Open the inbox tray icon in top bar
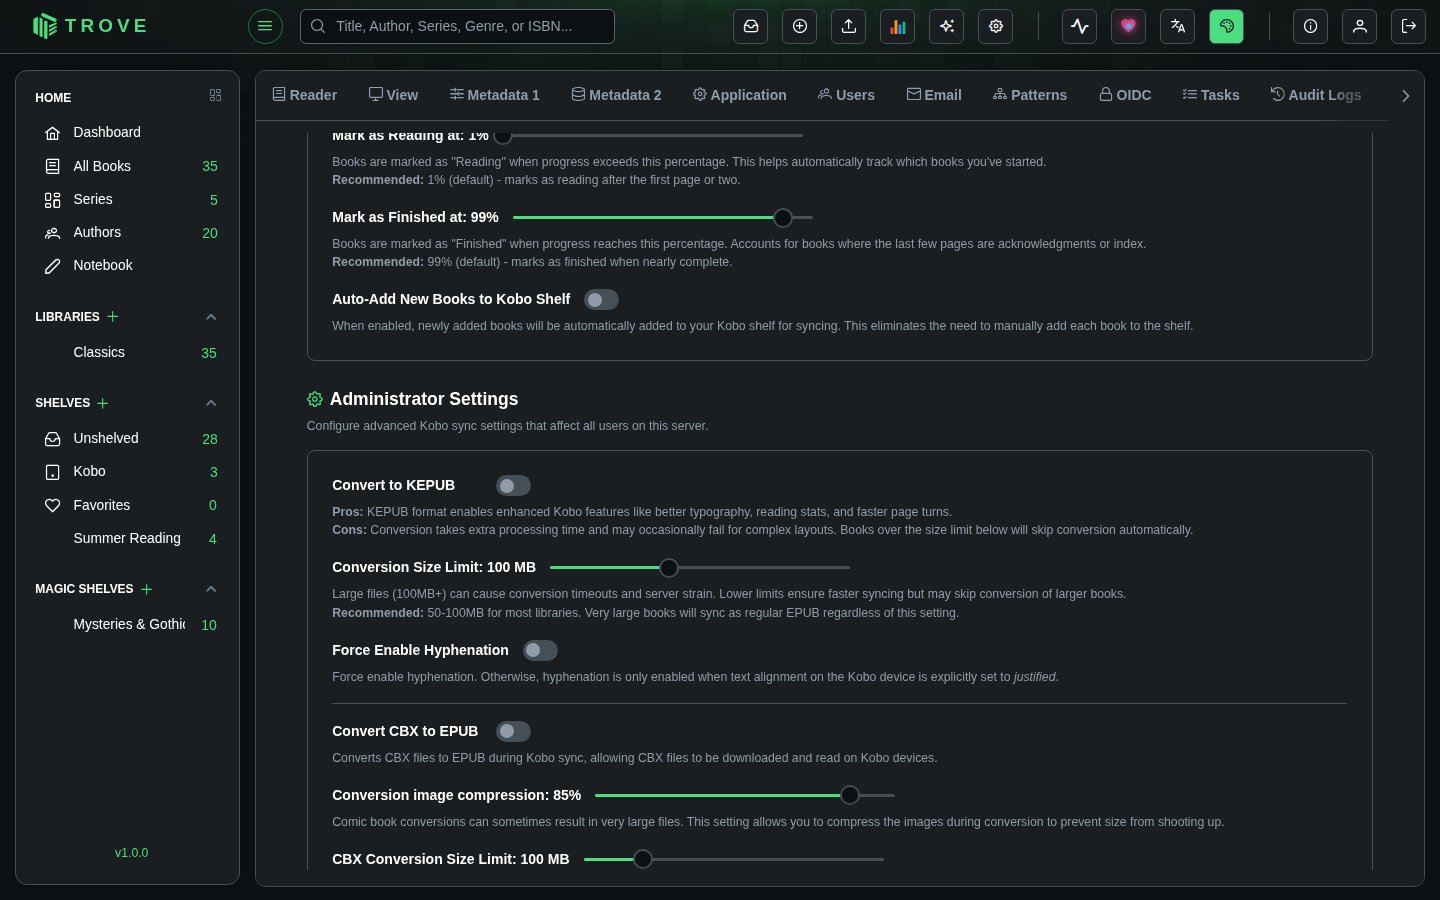1440x900 pixels. point(751,26)
